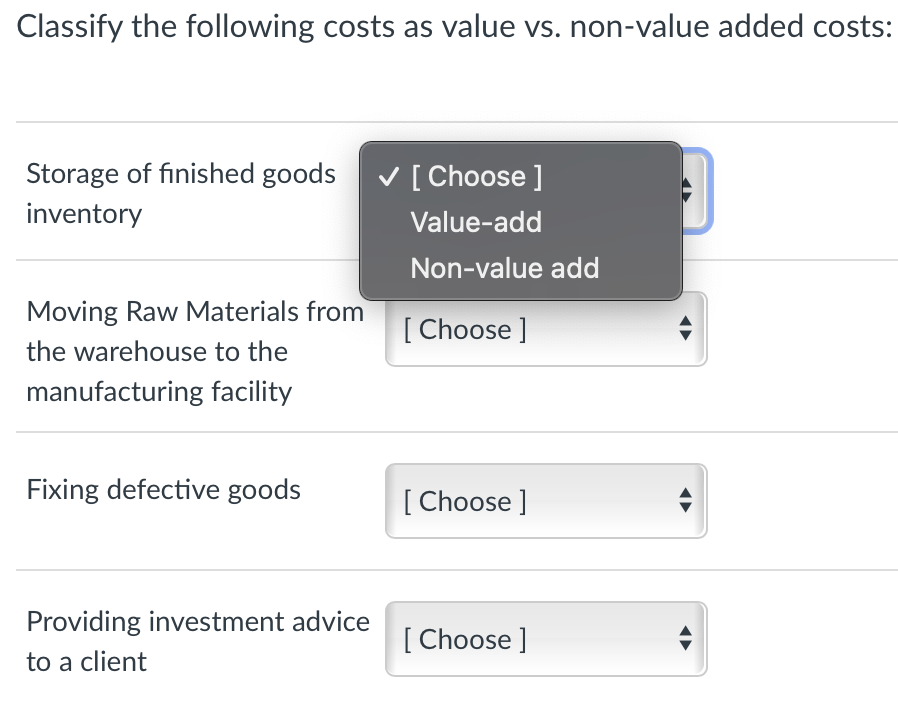Viewport: 898px width, 714px height.
Task: Click the down arrow on "Moving Raw Materials" stepper
Action: pyautogui.click(x=686, y=335)
